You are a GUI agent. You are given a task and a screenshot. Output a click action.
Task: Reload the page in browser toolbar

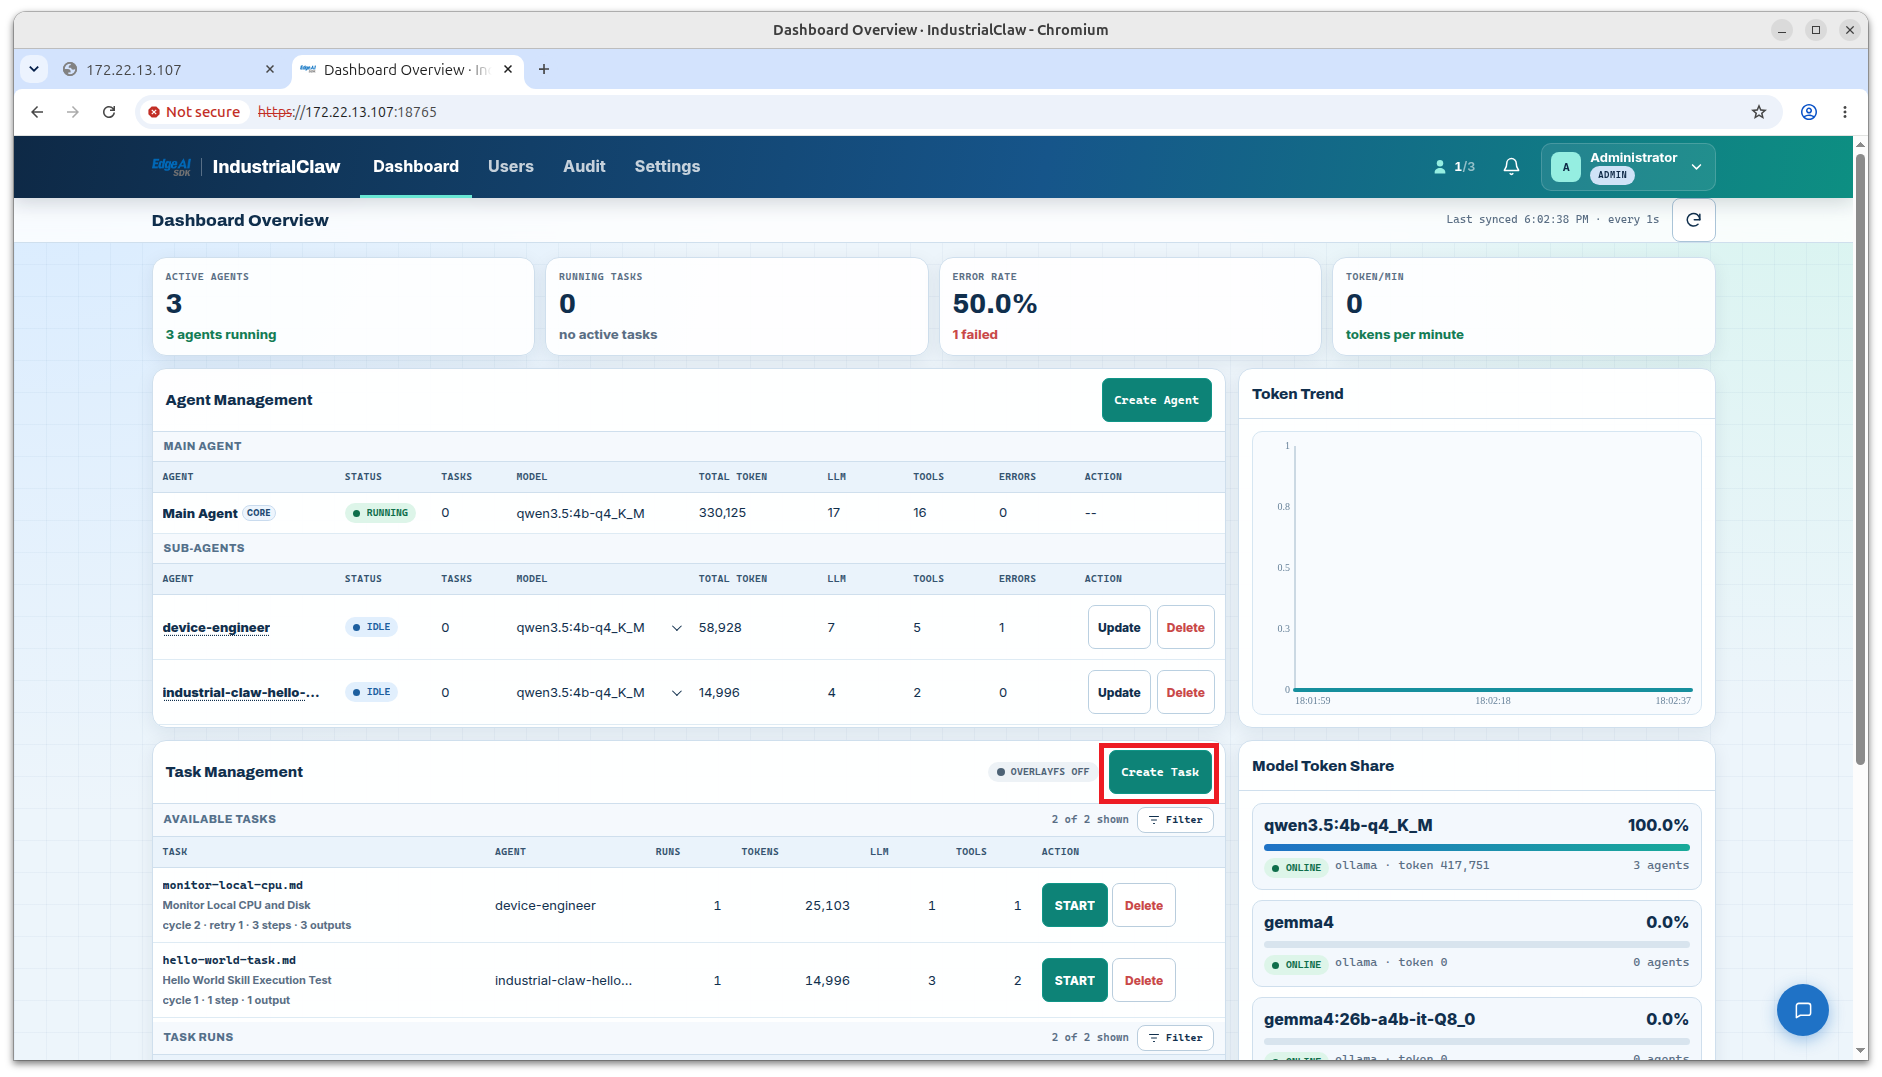pos(109,112)
